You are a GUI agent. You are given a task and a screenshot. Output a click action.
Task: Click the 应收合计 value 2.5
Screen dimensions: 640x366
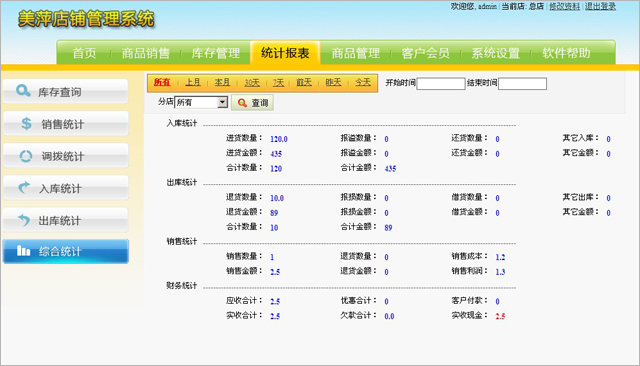[275, 302]
